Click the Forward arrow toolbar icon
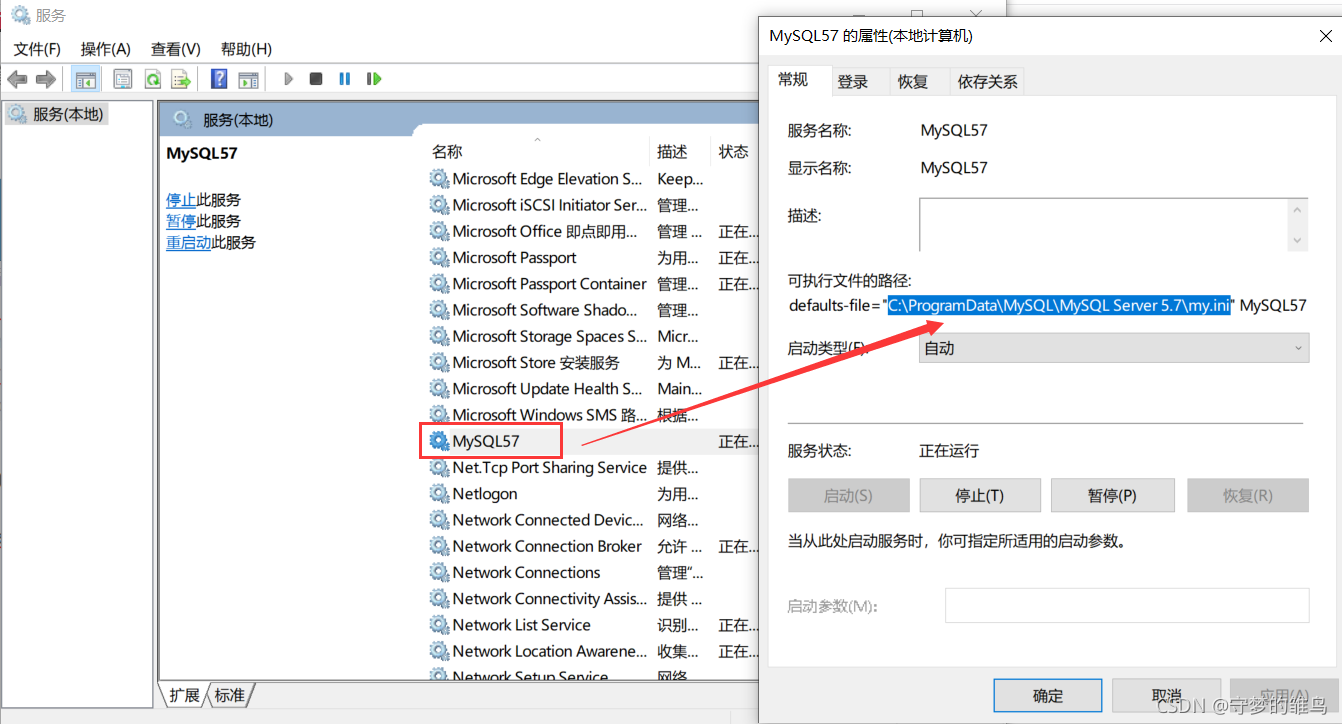Image resolution: width=1342 pixels, height=724 pixels. [45, 79]
